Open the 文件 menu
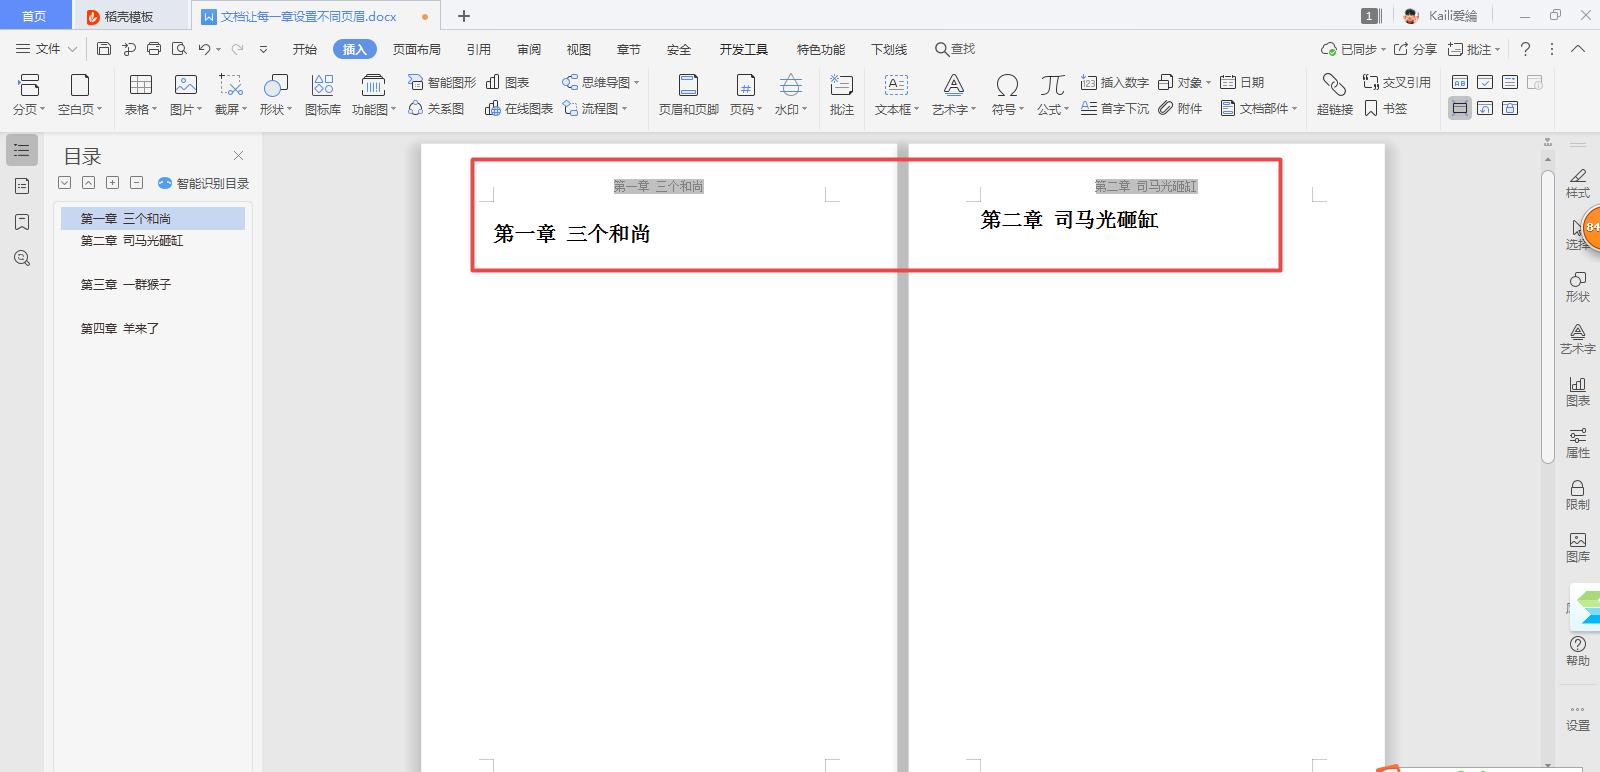The height and width of the screenshot is (772, 1600). tap(46, 48)
